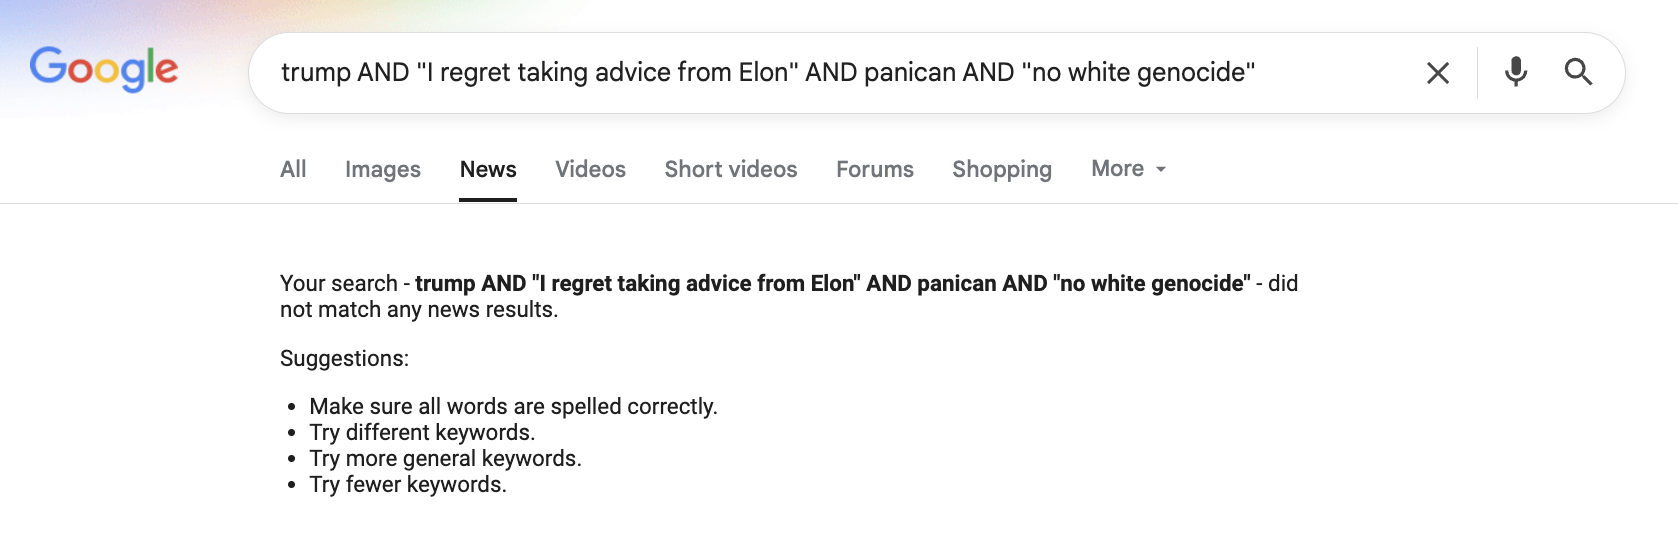
Task: Start voice search with the microphone icon
Action: [1516, 72]
